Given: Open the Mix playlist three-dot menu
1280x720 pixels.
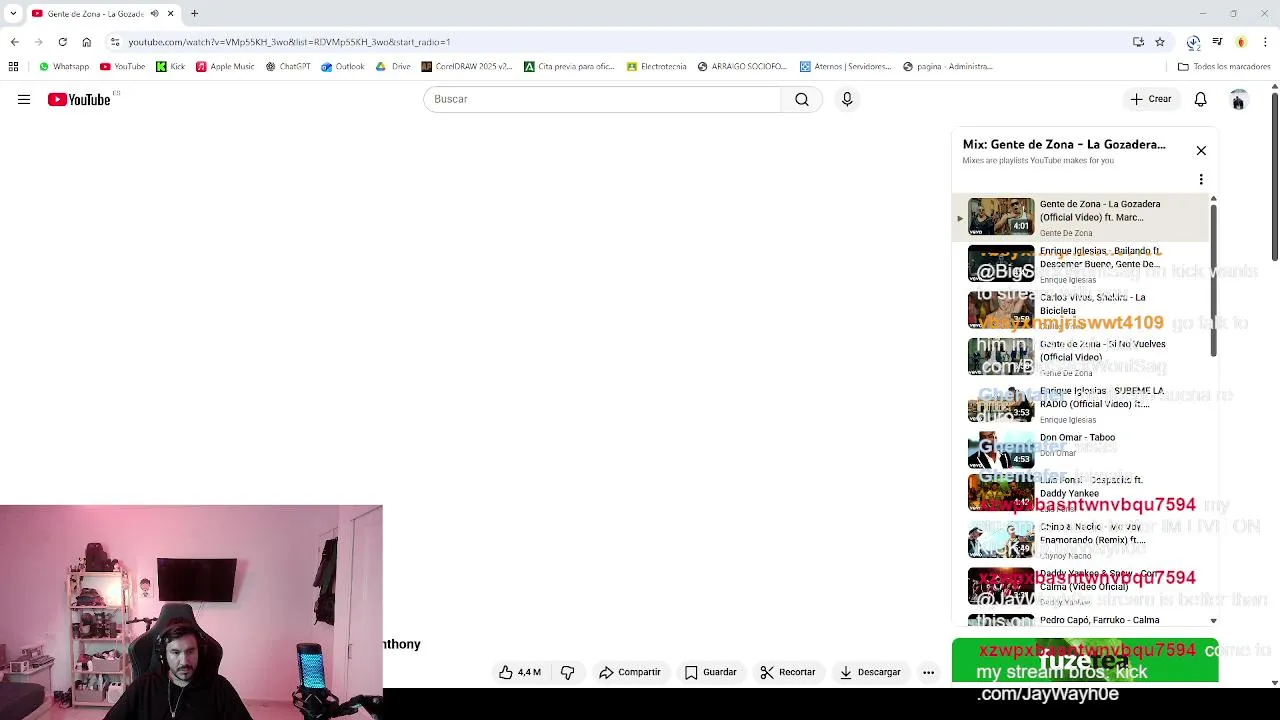Looking at the screenshot, I should pyautogui.click(x=1201, y=180).
